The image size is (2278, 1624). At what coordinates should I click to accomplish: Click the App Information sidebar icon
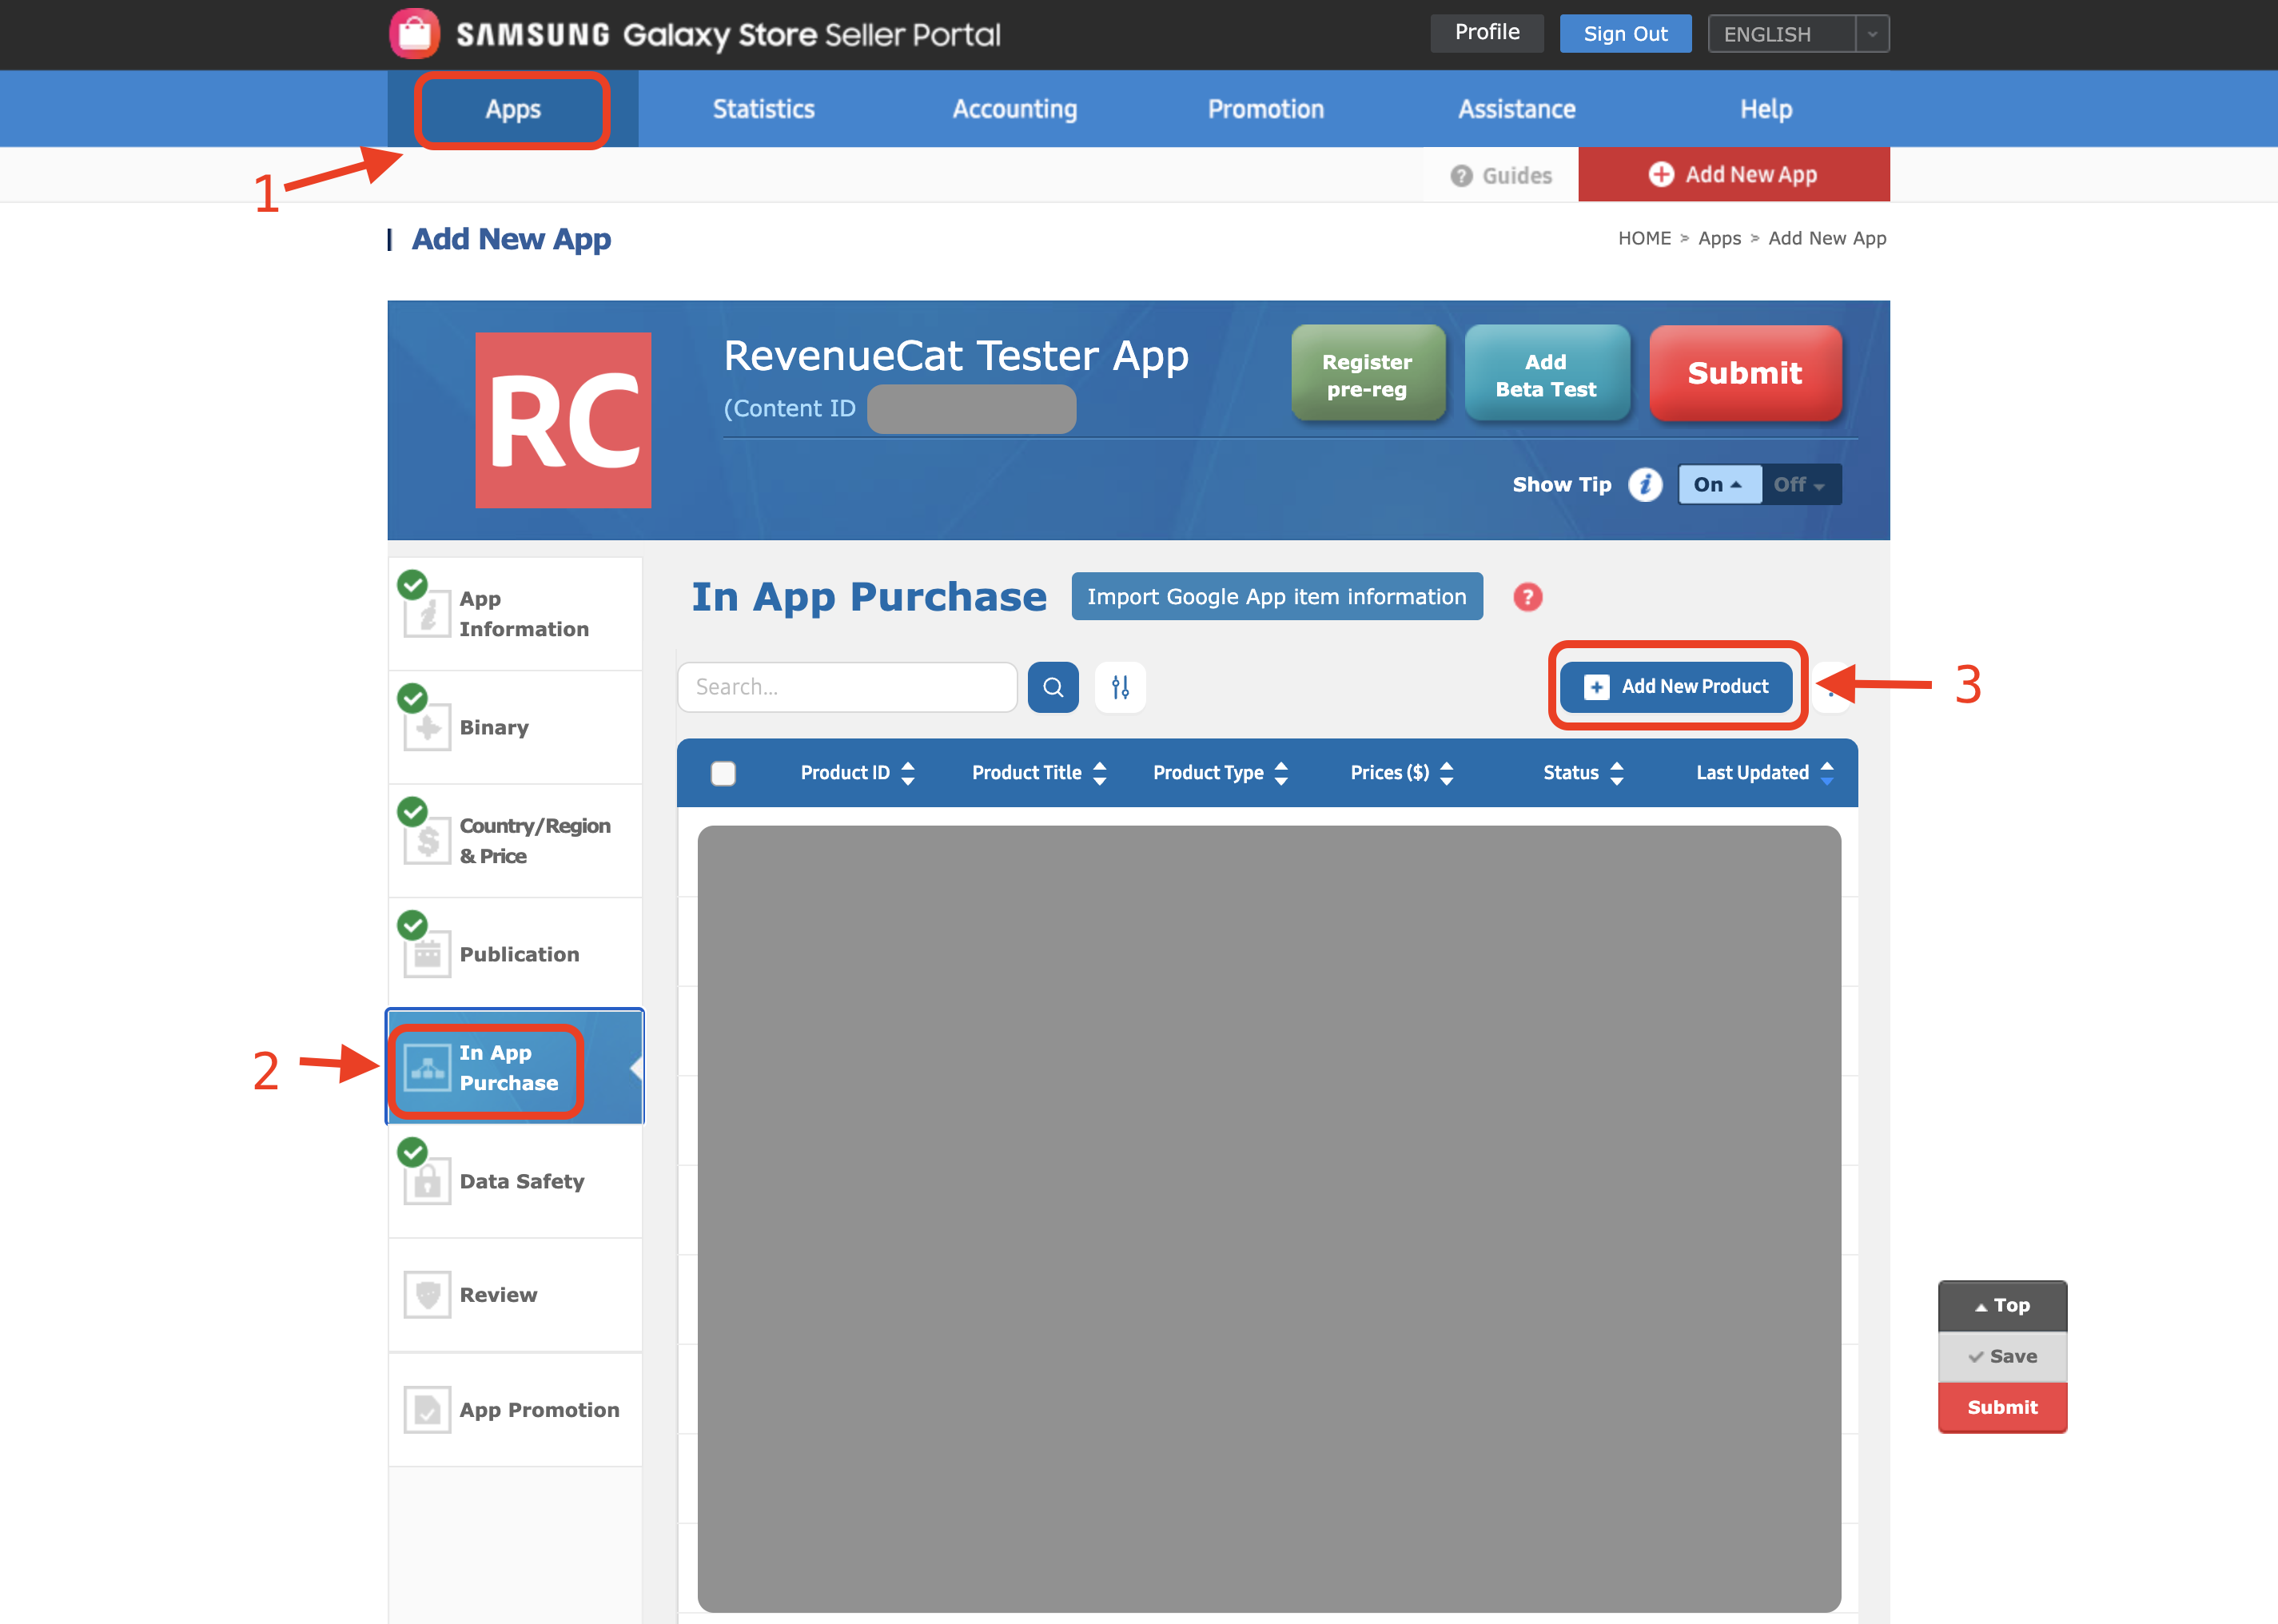pyautogui.click(x=427, y=614)
